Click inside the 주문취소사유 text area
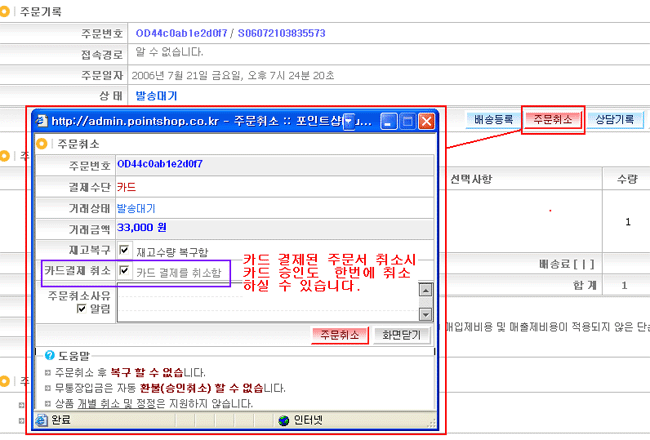Viewport: 650px width, 440px height. [266, 300]
